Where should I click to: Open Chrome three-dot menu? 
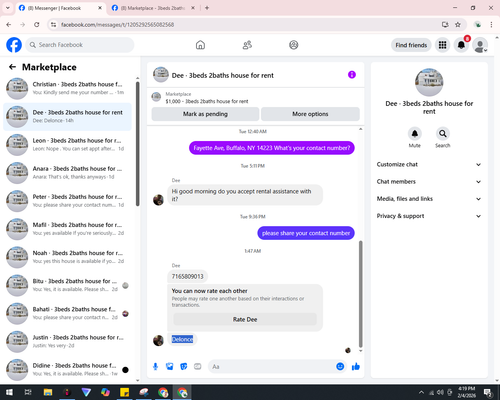(x=491, y=25)
